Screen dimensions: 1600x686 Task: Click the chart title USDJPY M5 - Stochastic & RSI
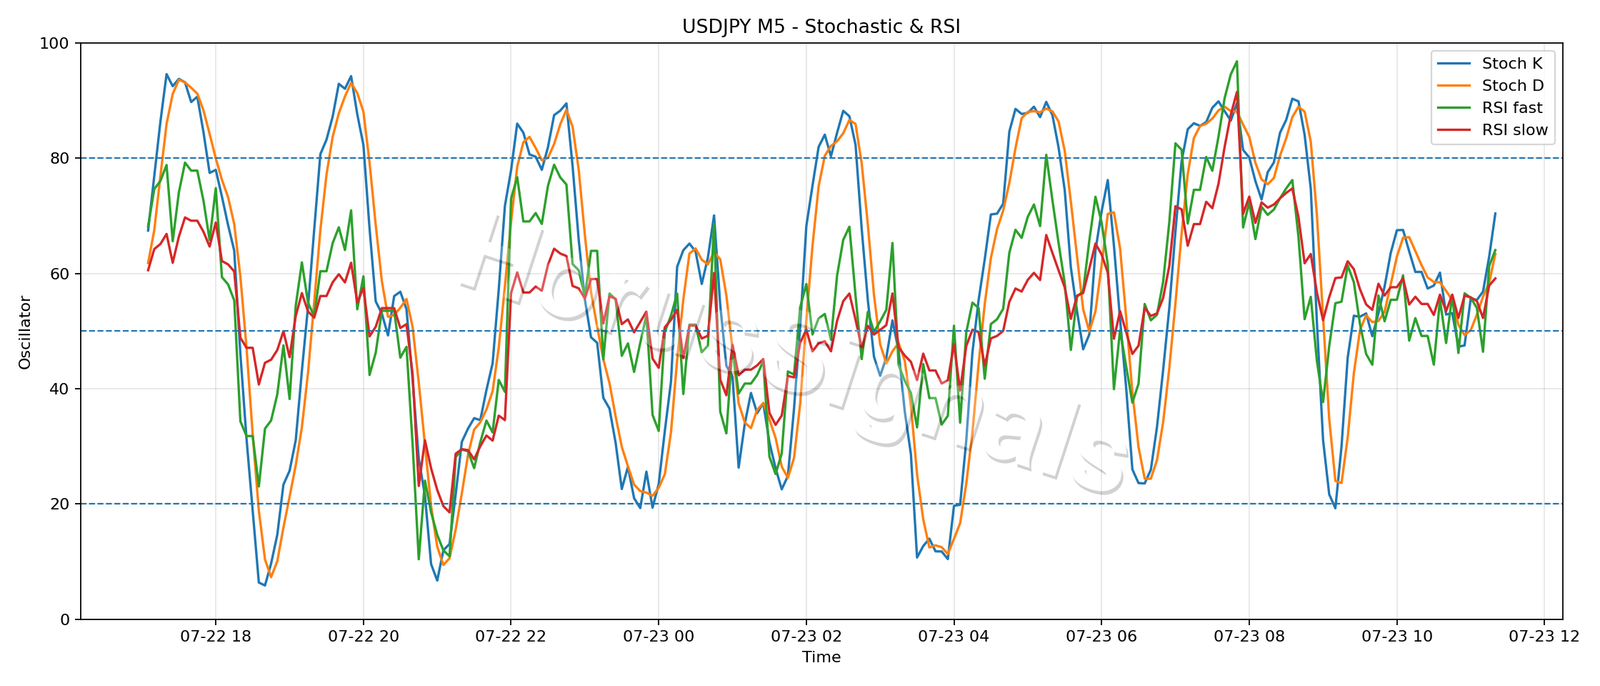click(x=821, y=27)
